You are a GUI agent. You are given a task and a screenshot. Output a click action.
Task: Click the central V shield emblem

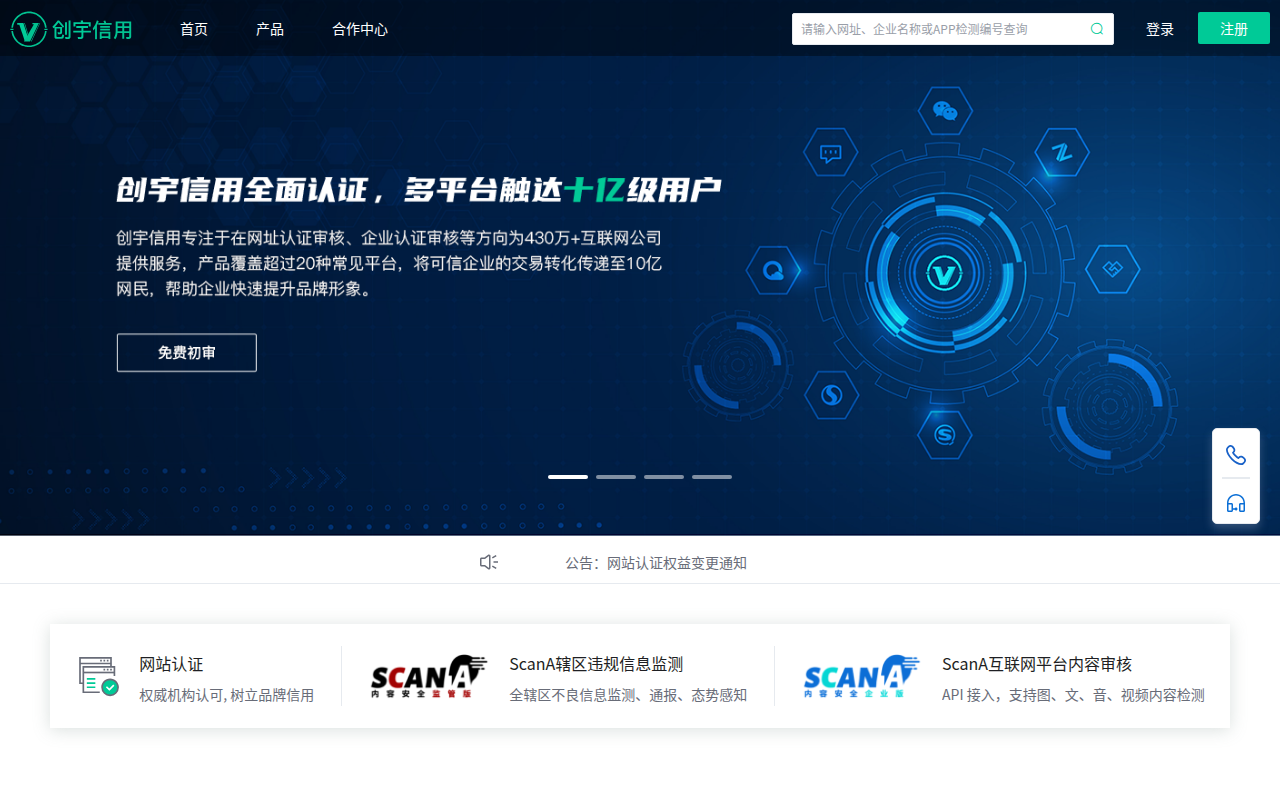pos(943,272)
